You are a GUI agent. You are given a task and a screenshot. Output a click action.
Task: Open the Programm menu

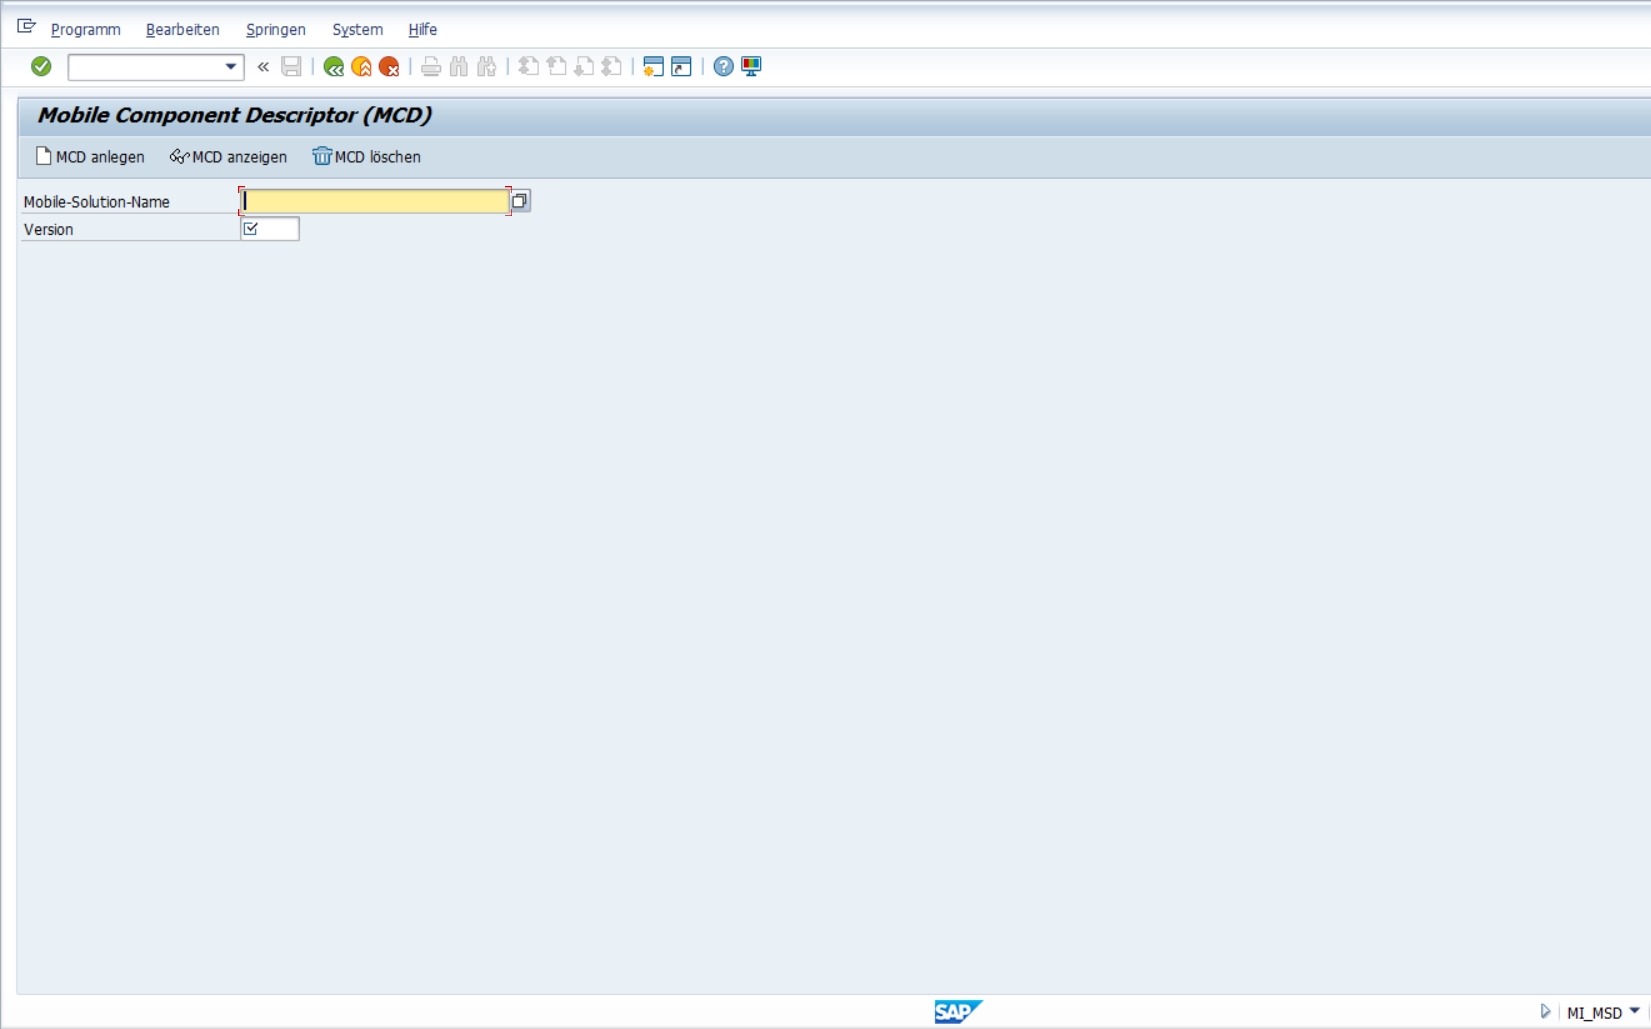pyautogui.click(x=86, y=30)
